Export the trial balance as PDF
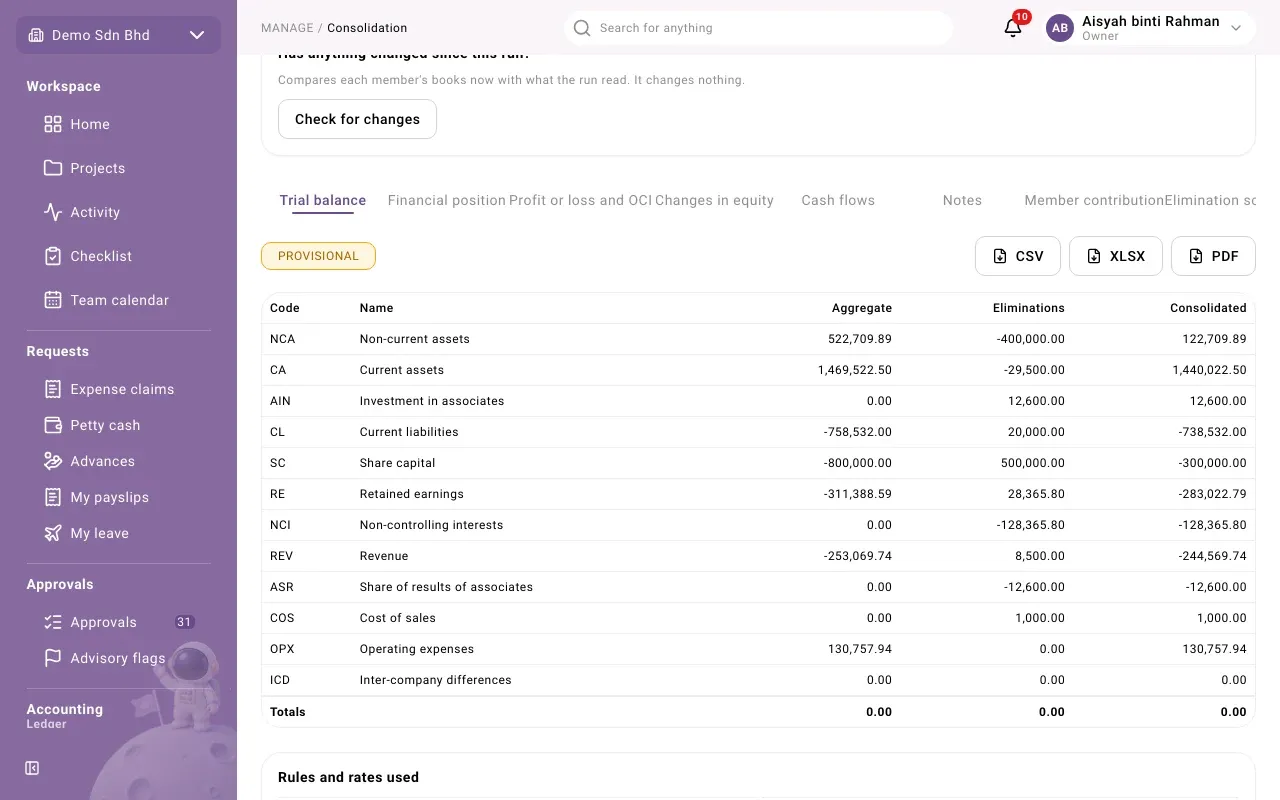Screen dimensions: 1280x800 [x=1213, y=256]
